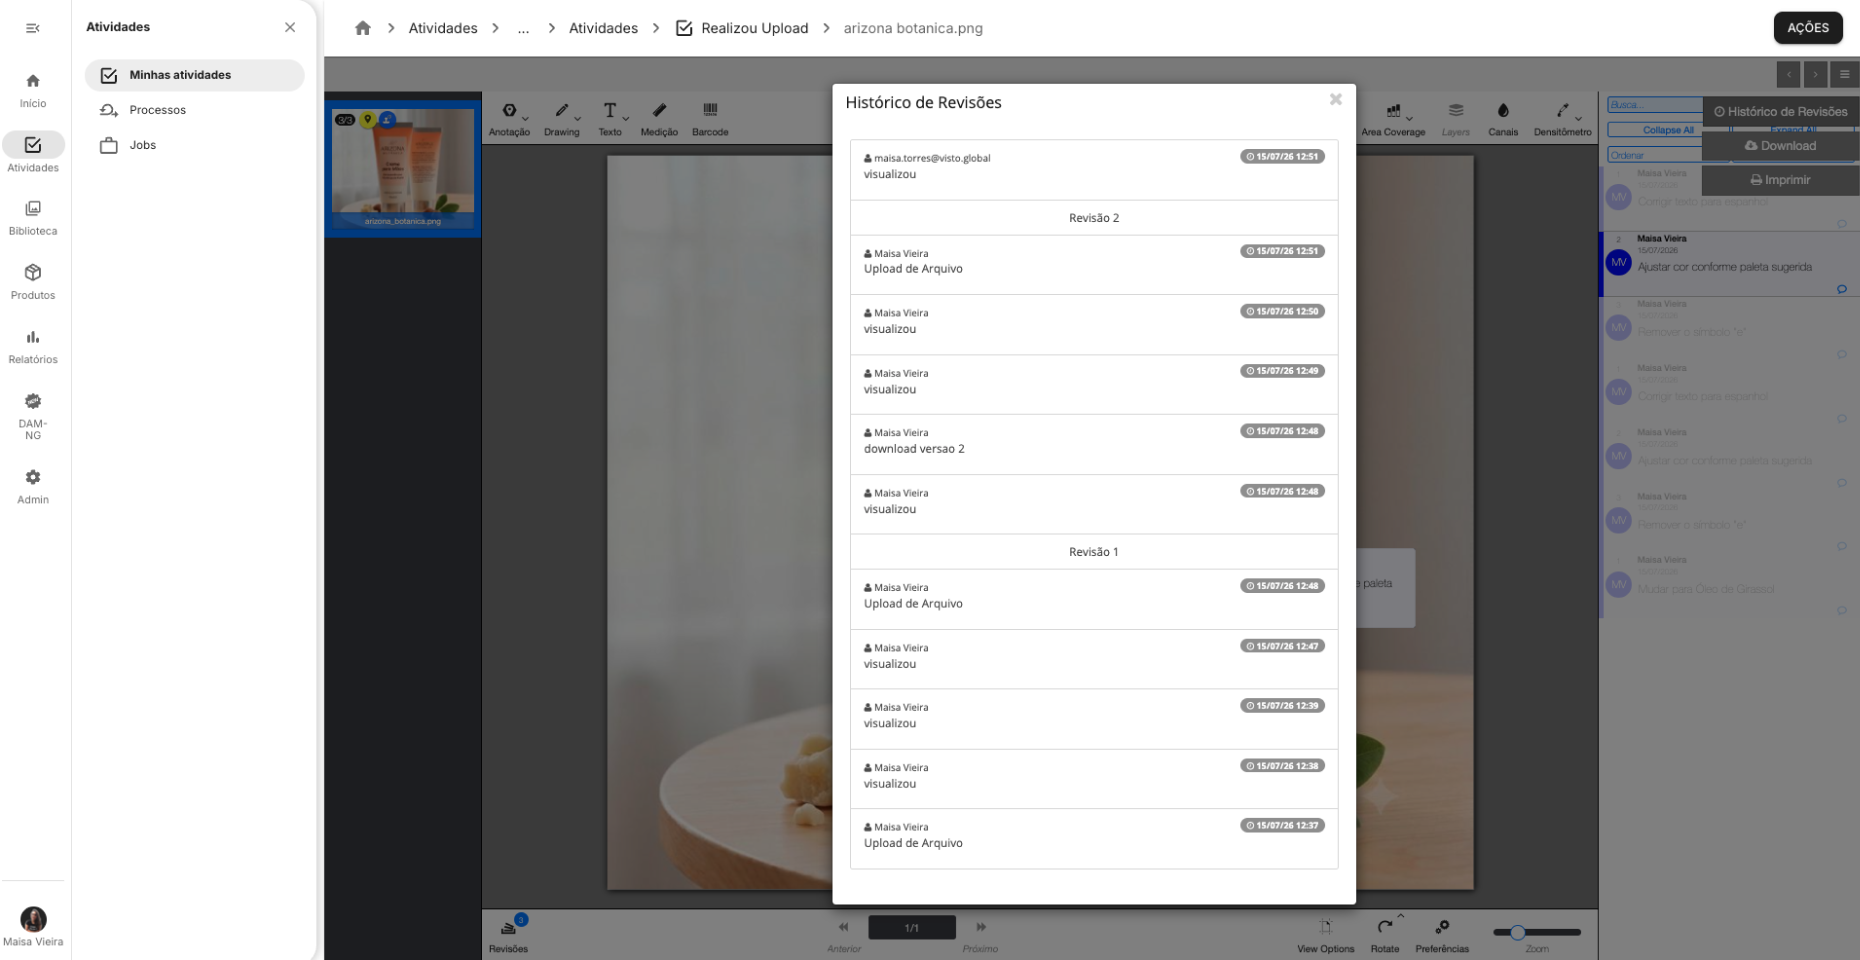Expand the Densitômetro dropdown
1860x960 pixels.
pyautogui.click(x=1579, y=119)
